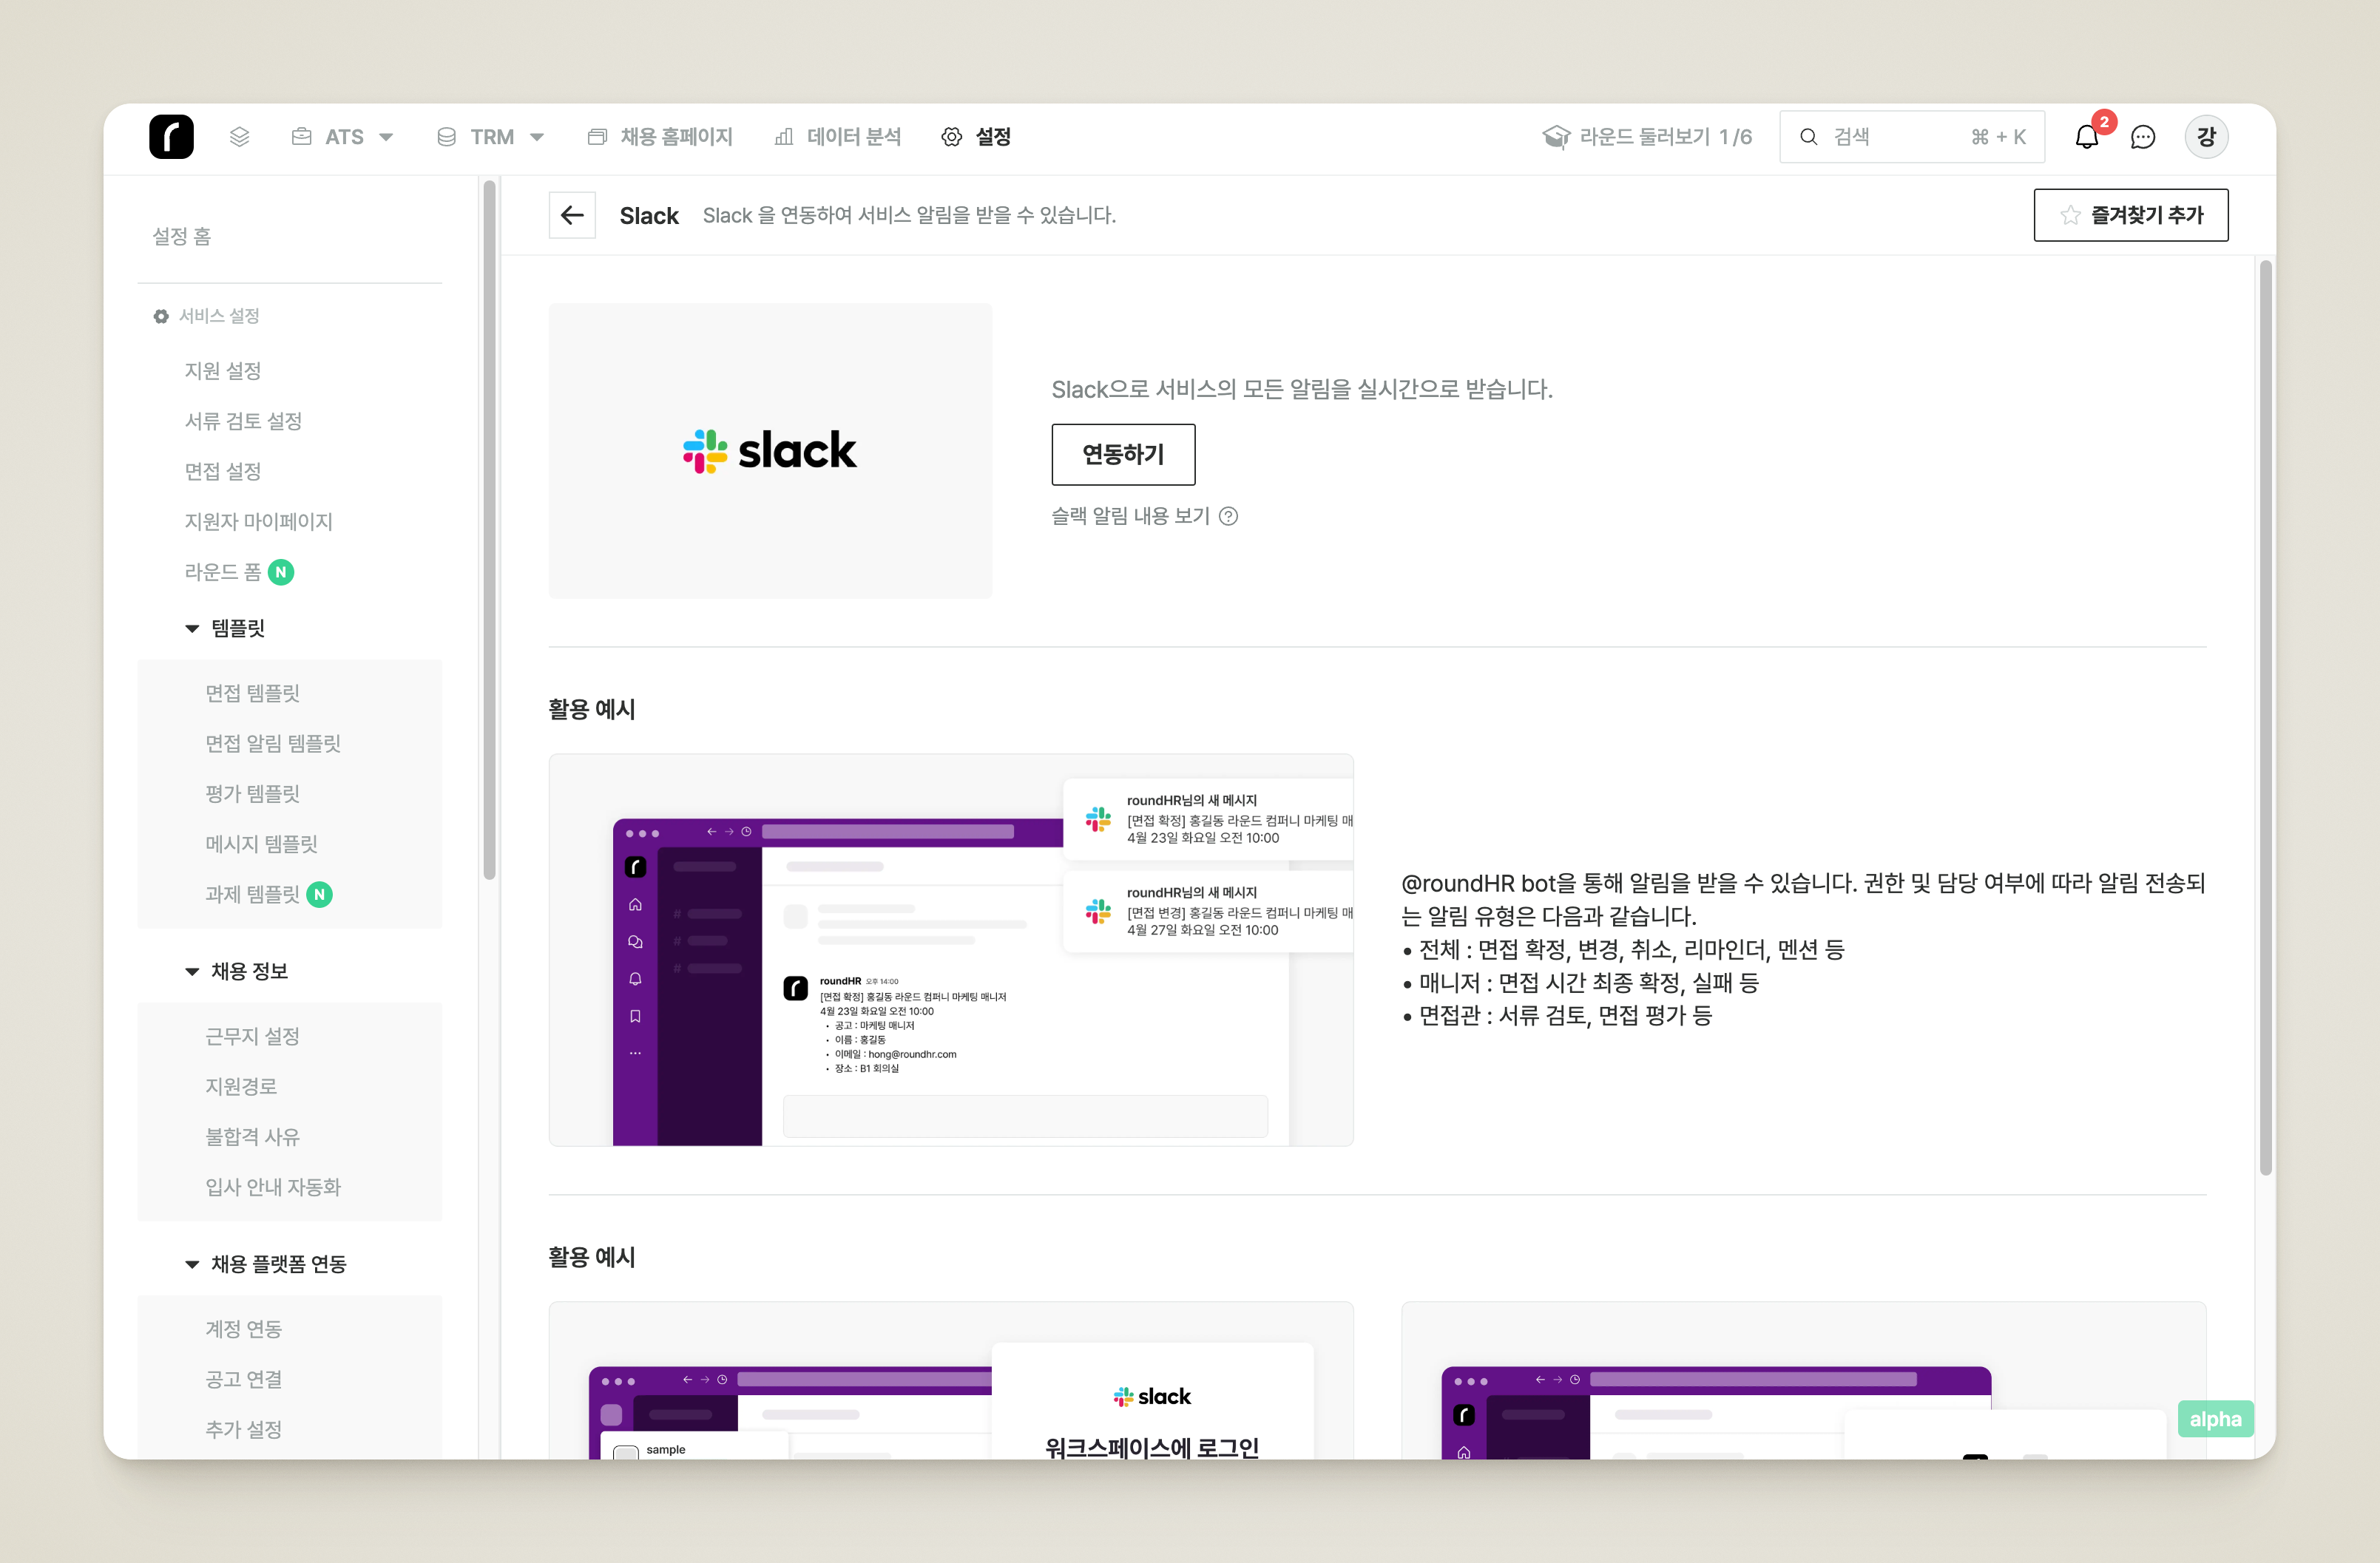Click the 라운드 둘러보기 graduation cap icon
This screenshot has width=2380, height=1563.
click(1555, 137)
